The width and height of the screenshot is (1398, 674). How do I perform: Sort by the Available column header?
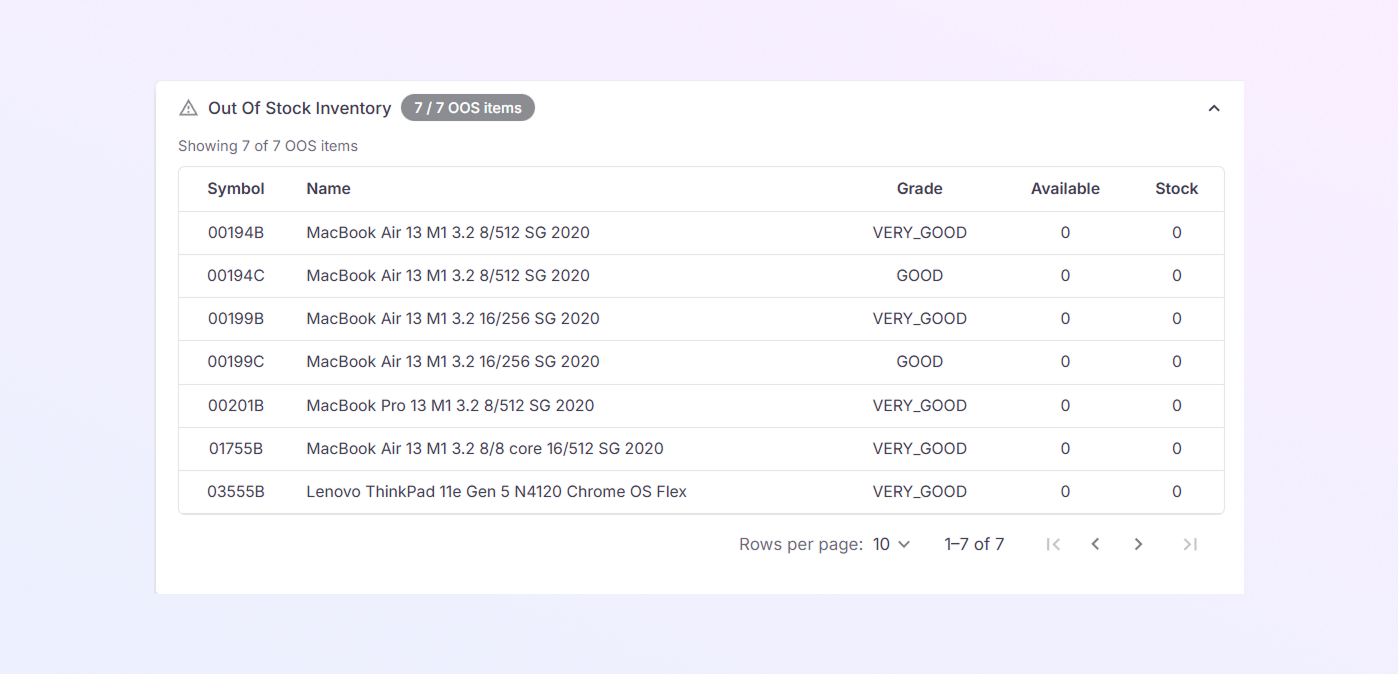(1065, 189)
